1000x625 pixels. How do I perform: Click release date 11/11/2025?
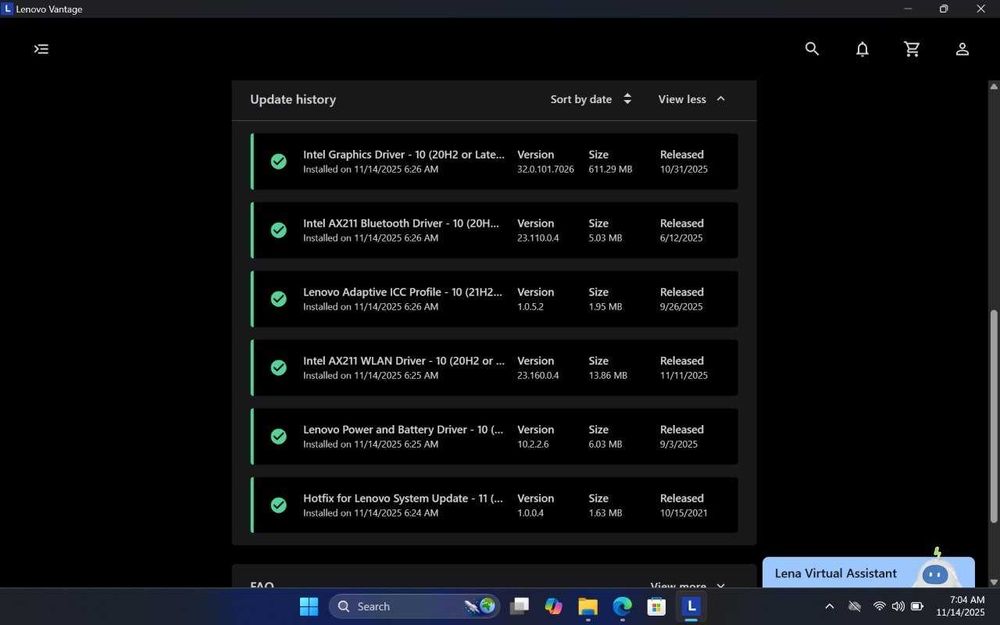click(684, 376)
